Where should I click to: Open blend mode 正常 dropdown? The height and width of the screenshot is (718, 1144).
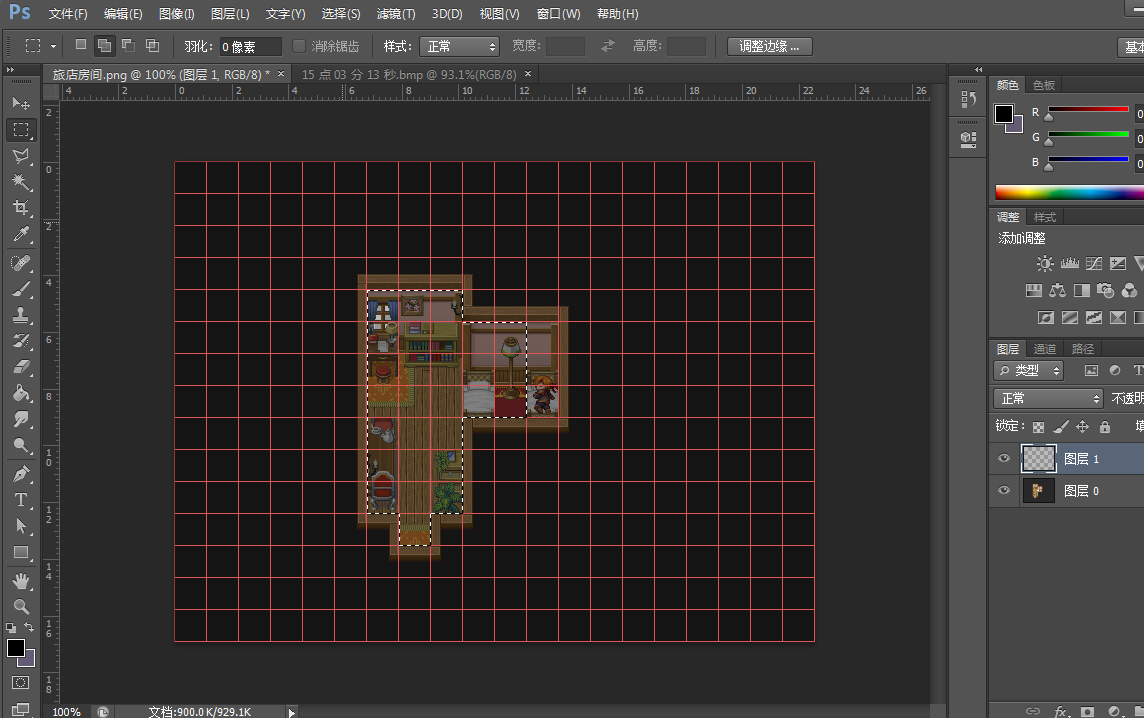tap(1048, 398)
